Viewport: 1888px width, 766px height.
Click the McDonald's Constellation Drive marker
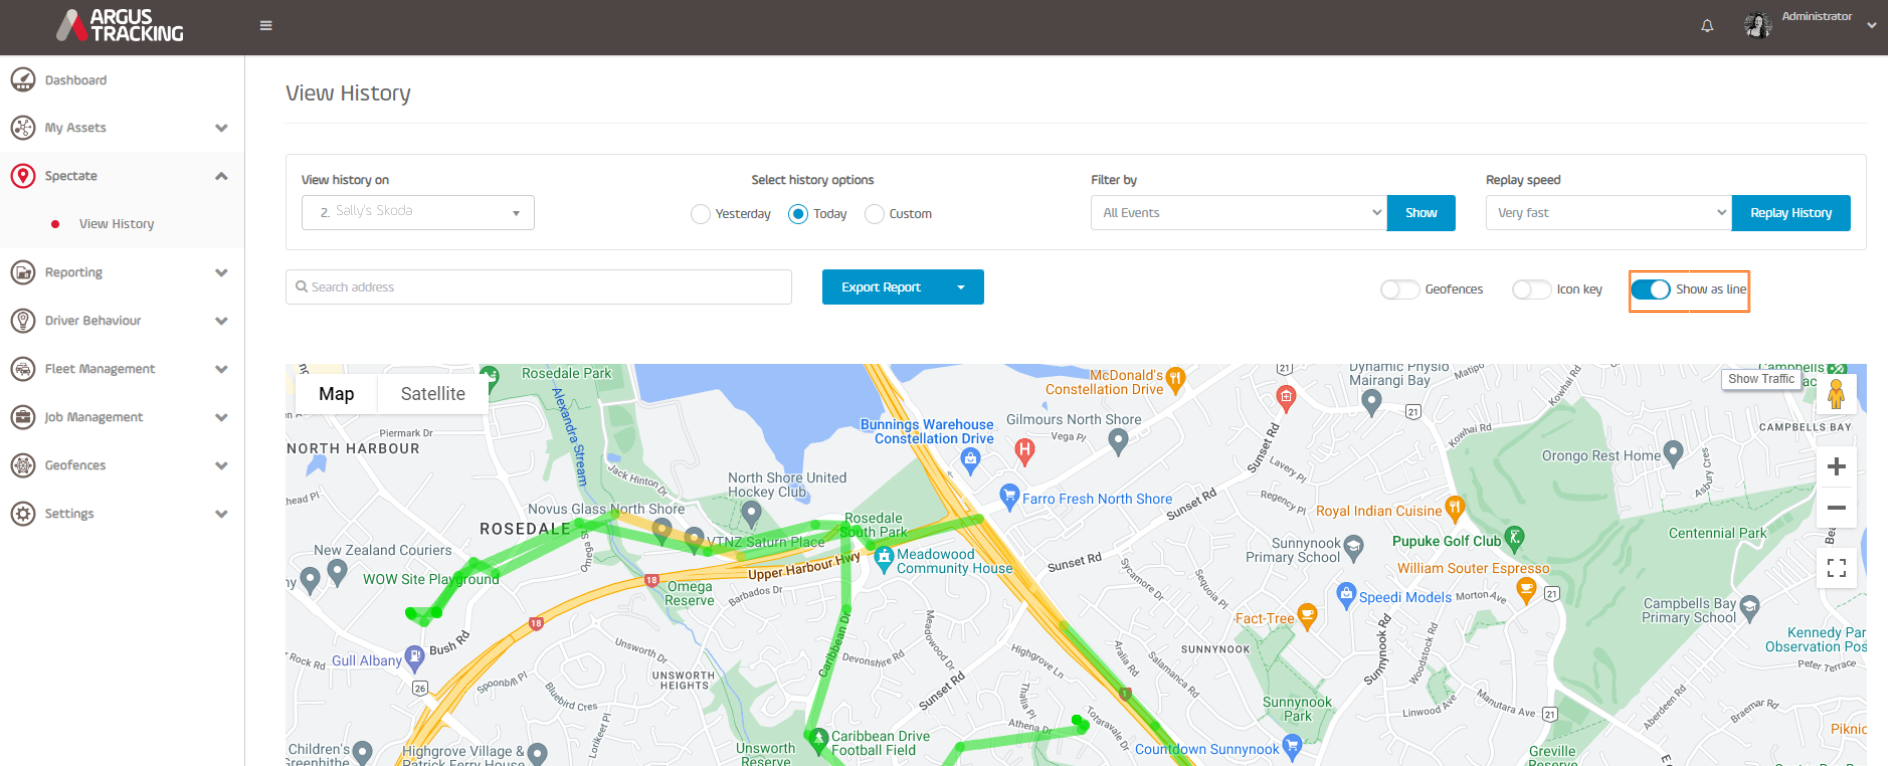(x=1176, y=379)
